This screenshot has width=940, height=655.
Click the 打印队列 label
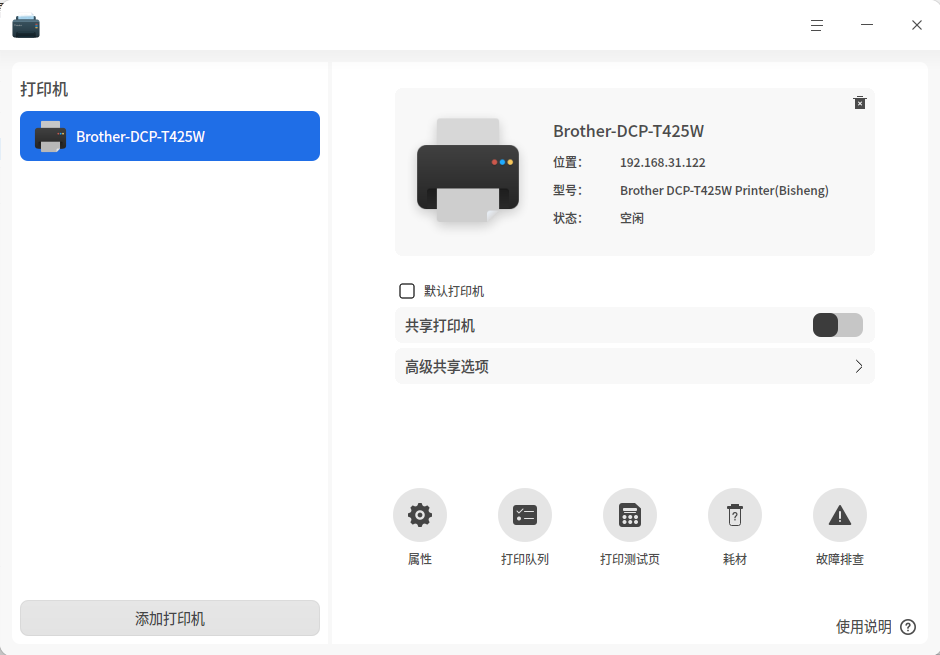[525, 559]
